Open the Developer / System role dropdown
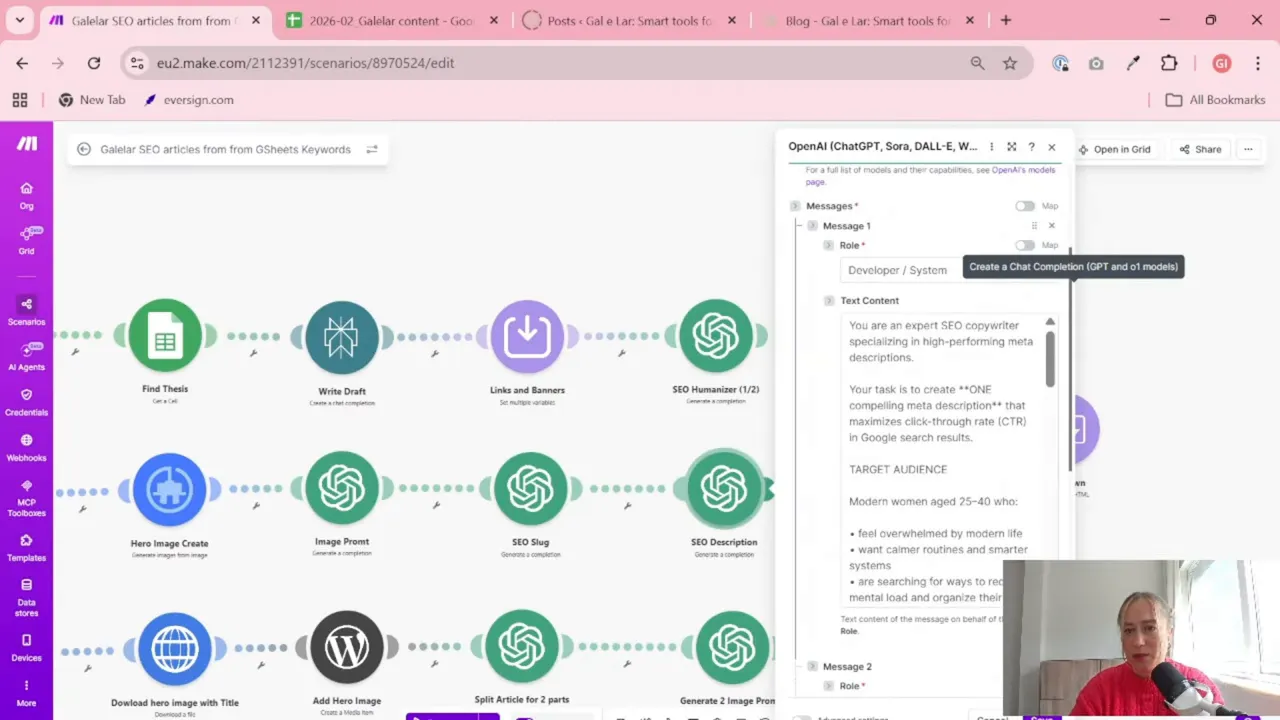This screenshot has height=720, width=1280. click(x=948, y=270)
